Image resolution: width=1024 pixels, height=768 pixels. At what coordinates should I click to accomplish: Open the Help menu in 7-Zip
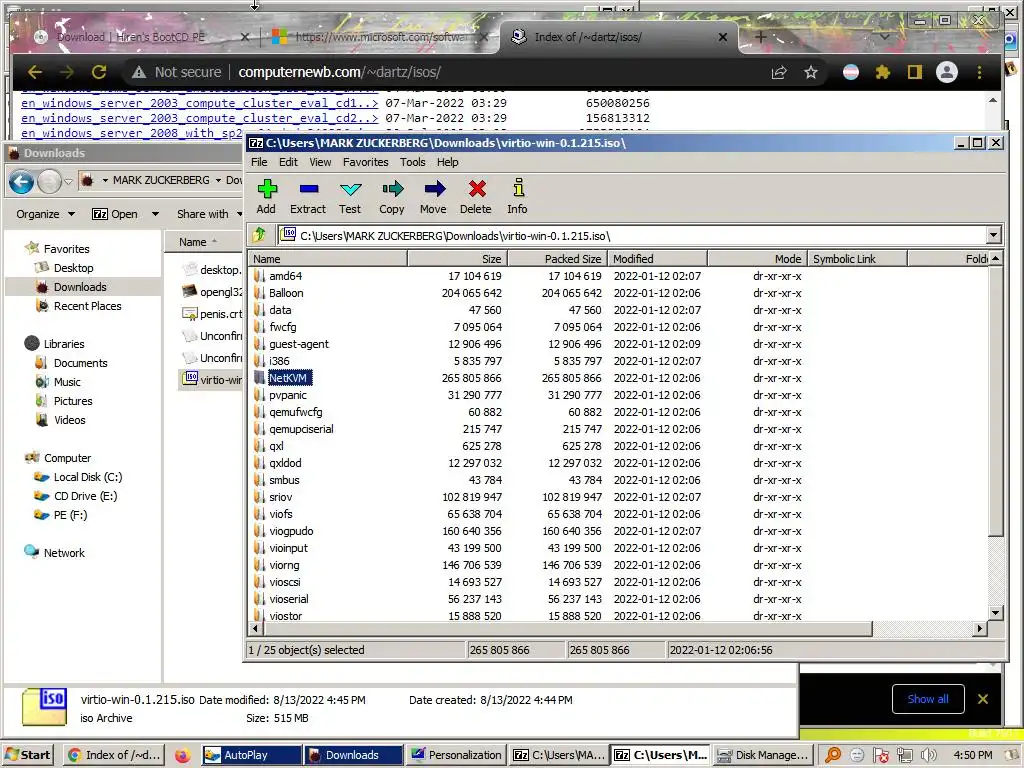(x=447, y=162)
